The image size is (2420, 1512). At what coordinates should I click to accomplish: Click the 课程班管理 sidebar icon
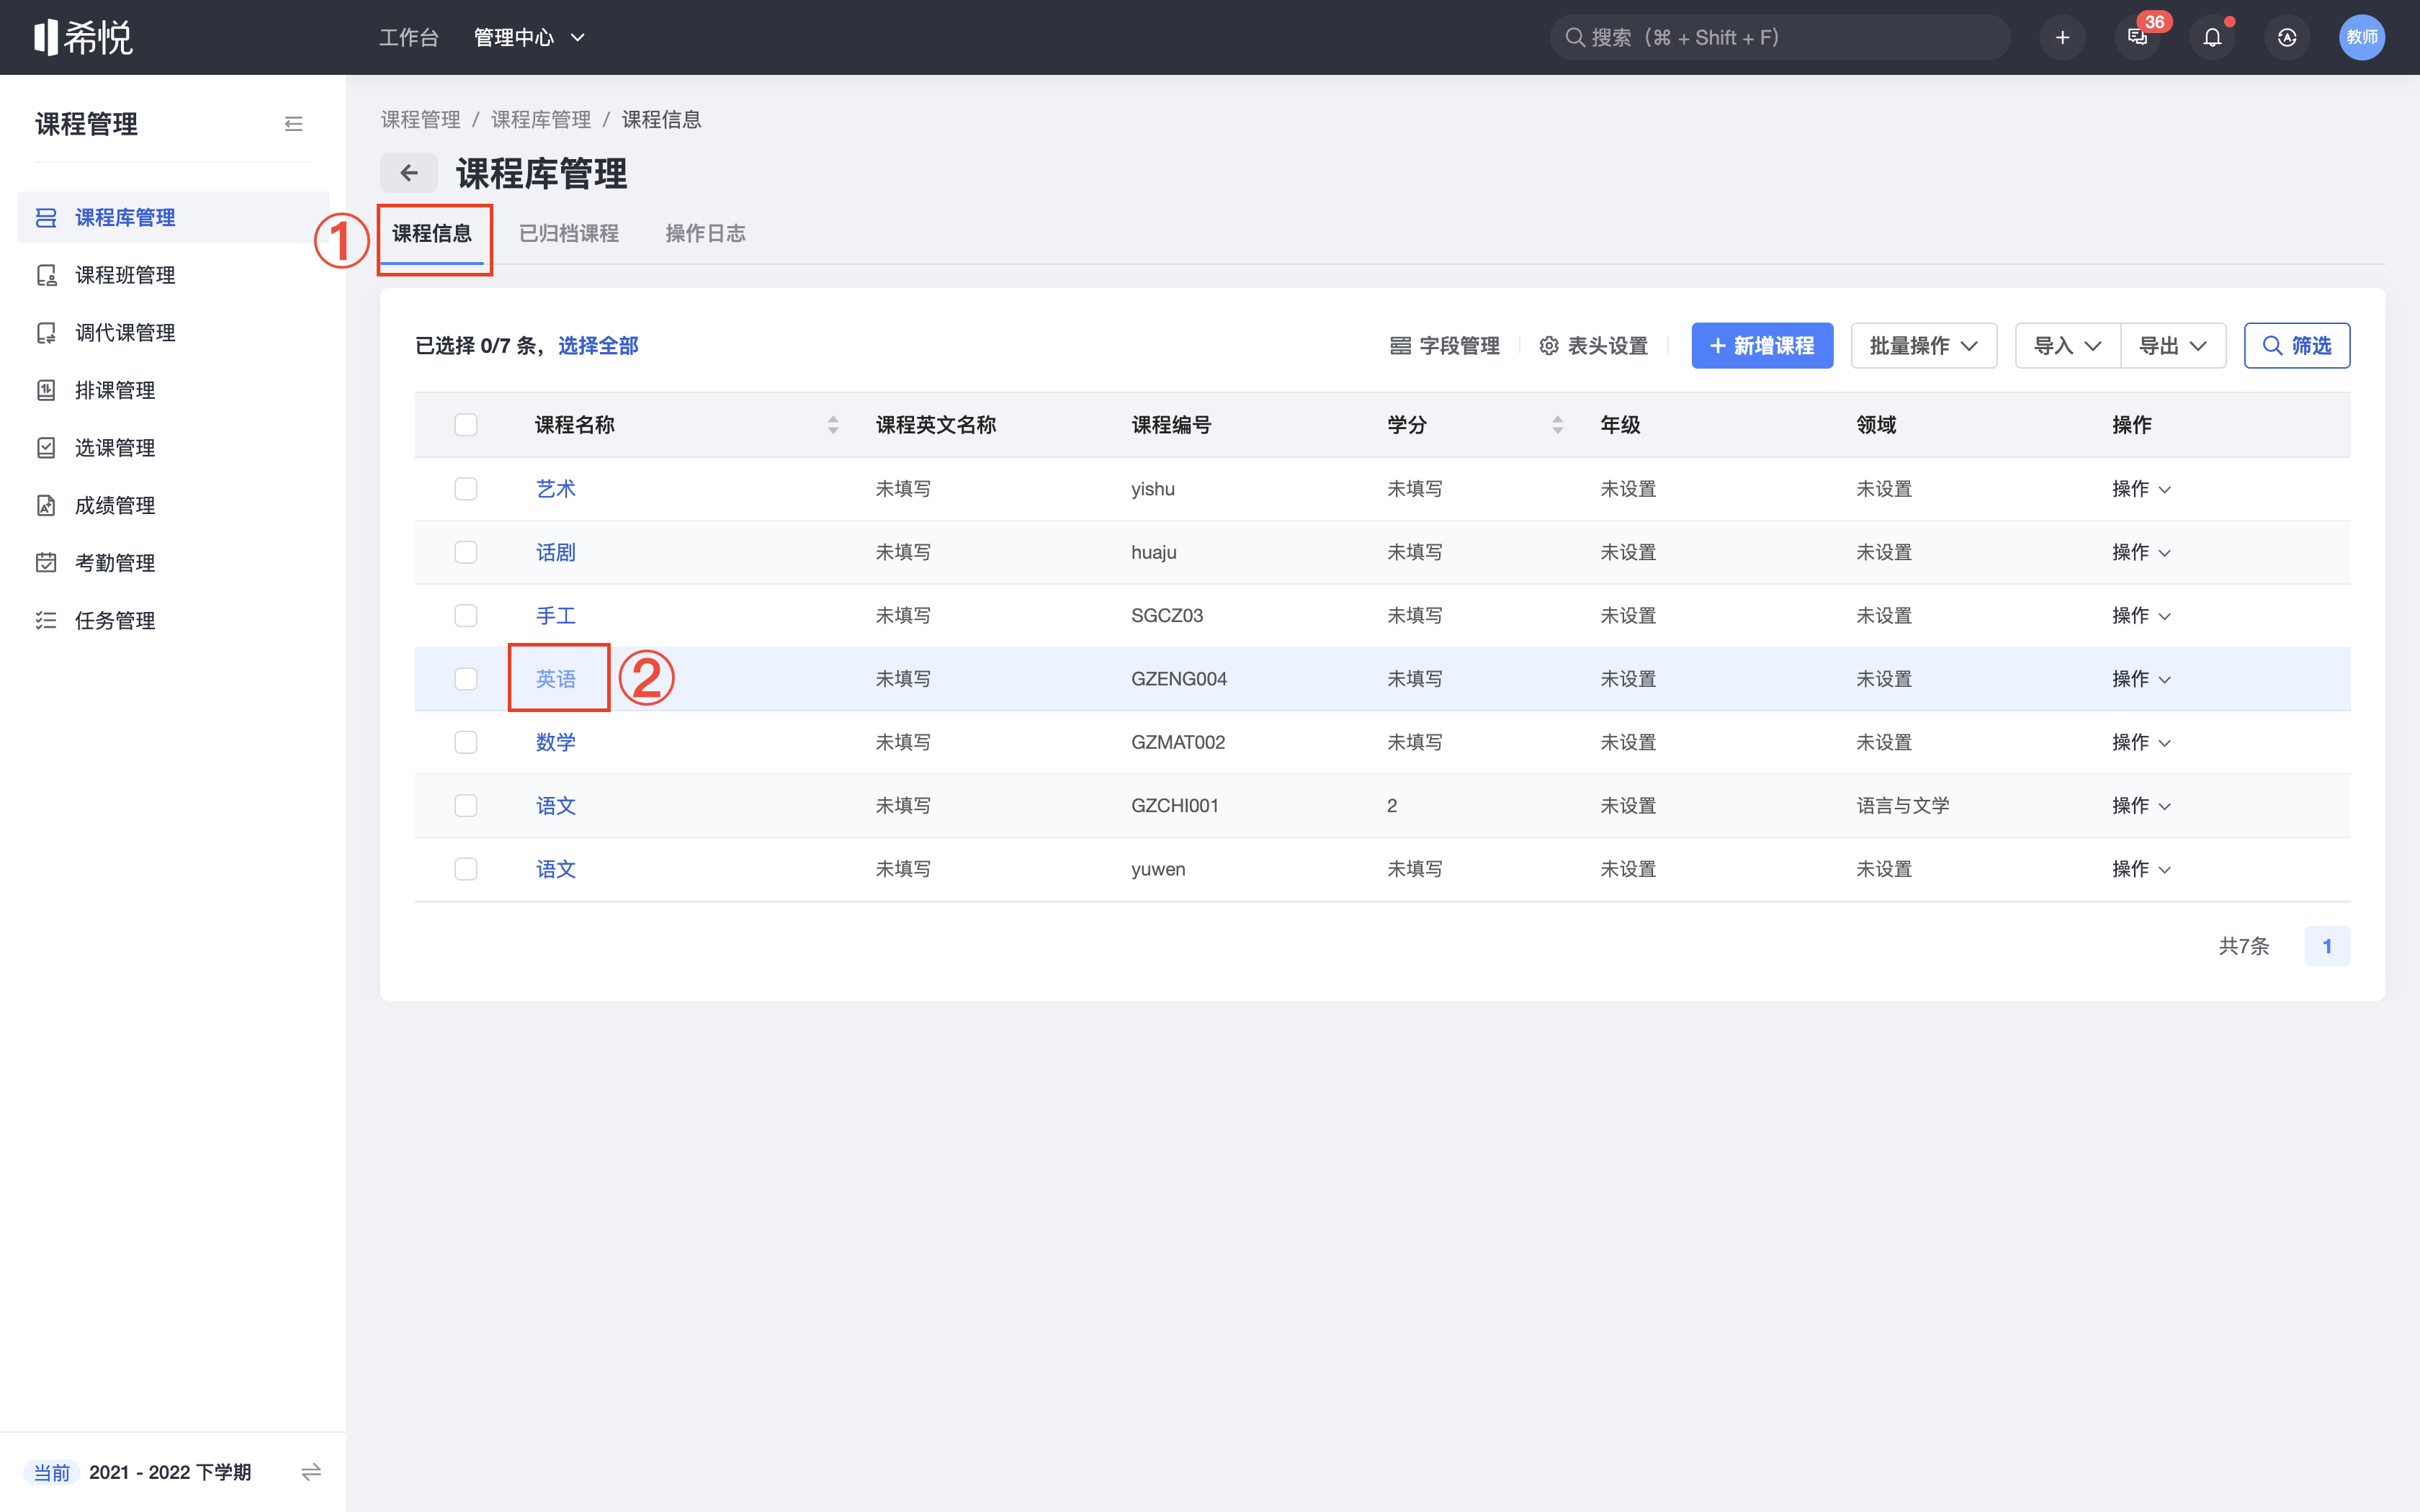46,275
